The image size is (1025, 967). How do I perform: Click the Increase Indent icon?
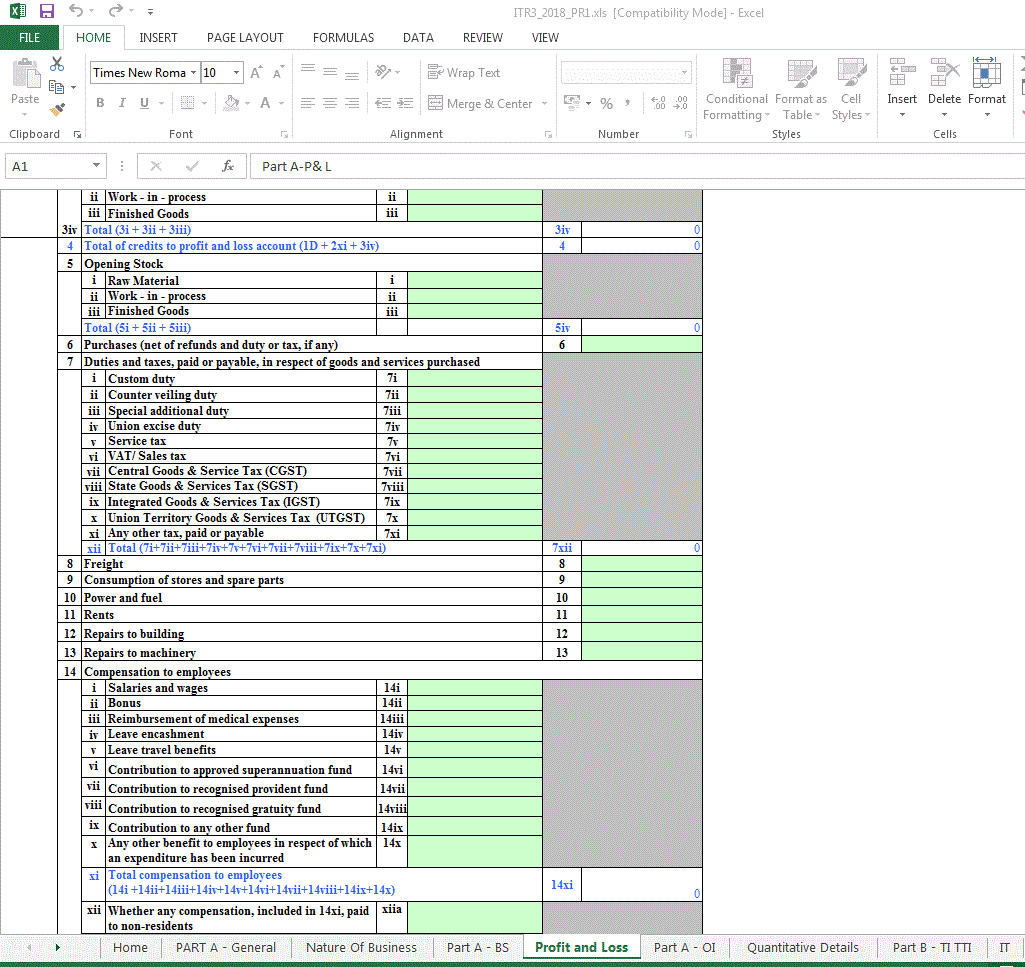click(405, 103)
